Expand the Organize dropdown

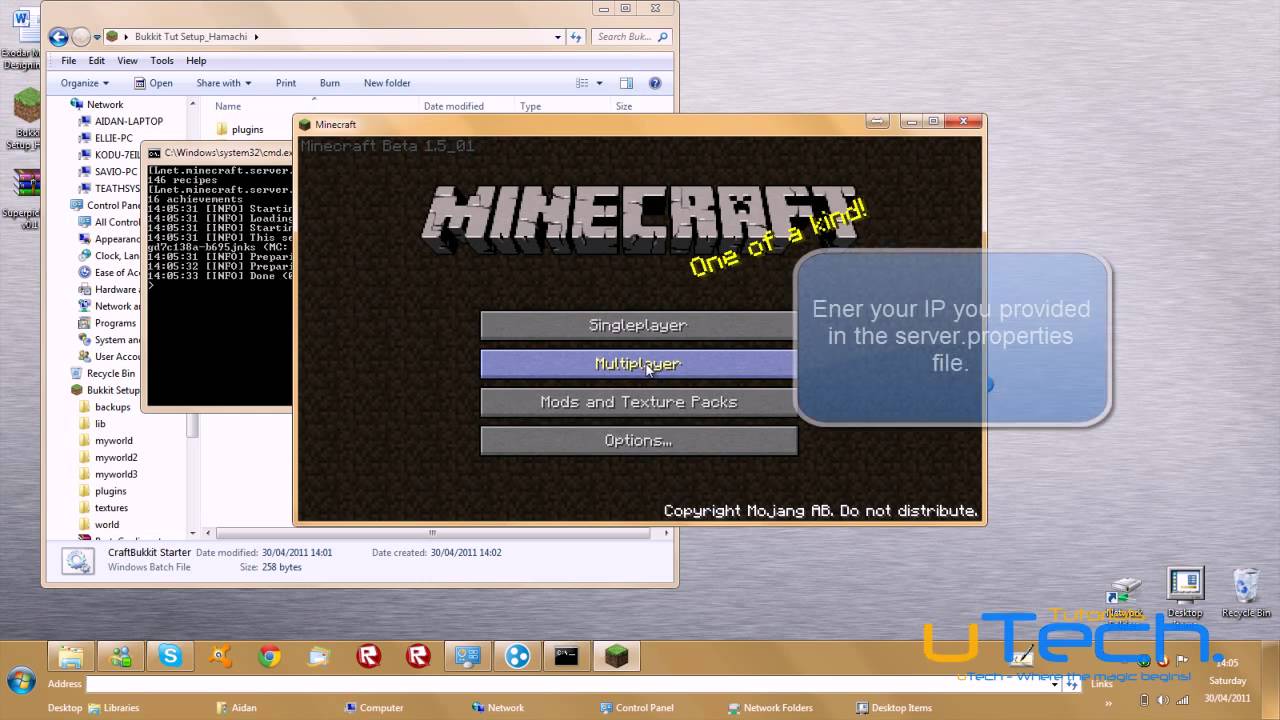[x=85, y=83]
